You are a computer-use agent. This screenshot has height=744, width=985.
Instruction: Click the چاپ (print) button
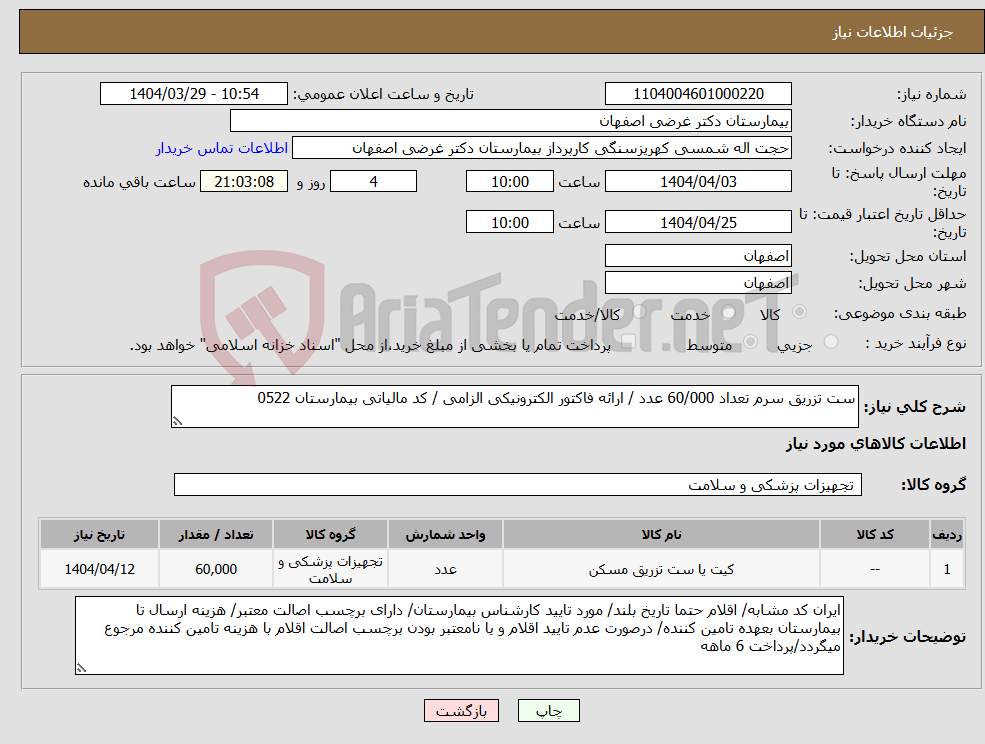(x=548, y=711)
